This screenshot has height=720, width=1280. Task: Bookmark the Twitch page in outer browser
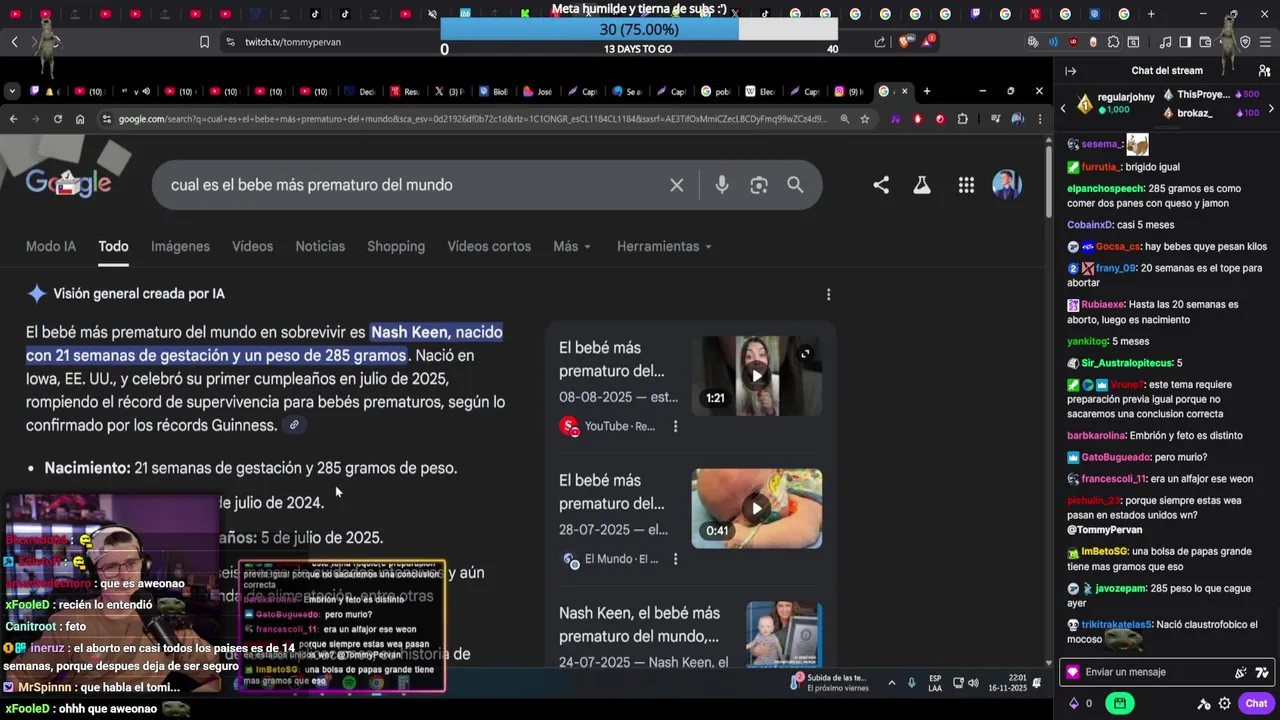pyautogui.click(x=204, y=42)
